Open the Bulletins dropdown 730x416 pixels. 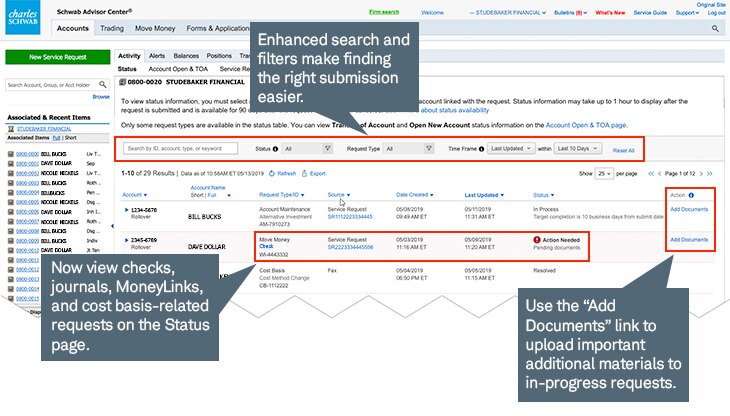pyautogui.click(x=570, y=13)
